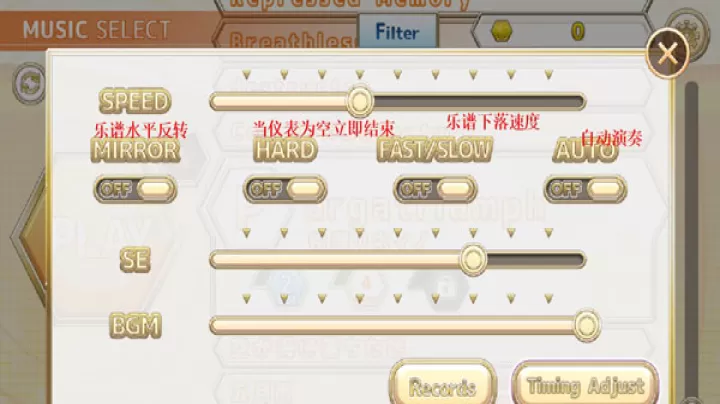Click the first tick marker above SPEED slider
Viewport: 720px width, 404px height.
pos(246,74)
